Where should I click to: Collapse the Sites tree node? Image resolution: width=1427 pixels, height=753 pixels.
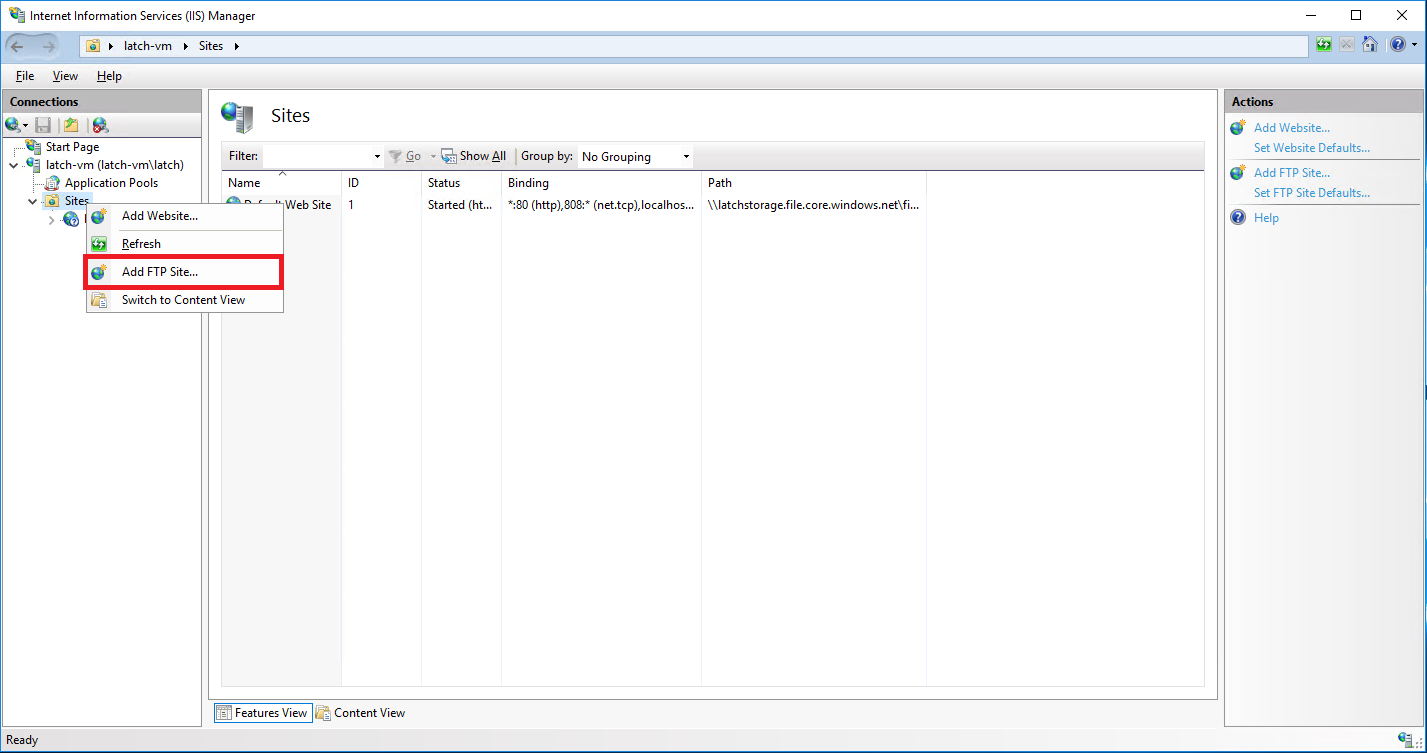click(x=33, y=201)
